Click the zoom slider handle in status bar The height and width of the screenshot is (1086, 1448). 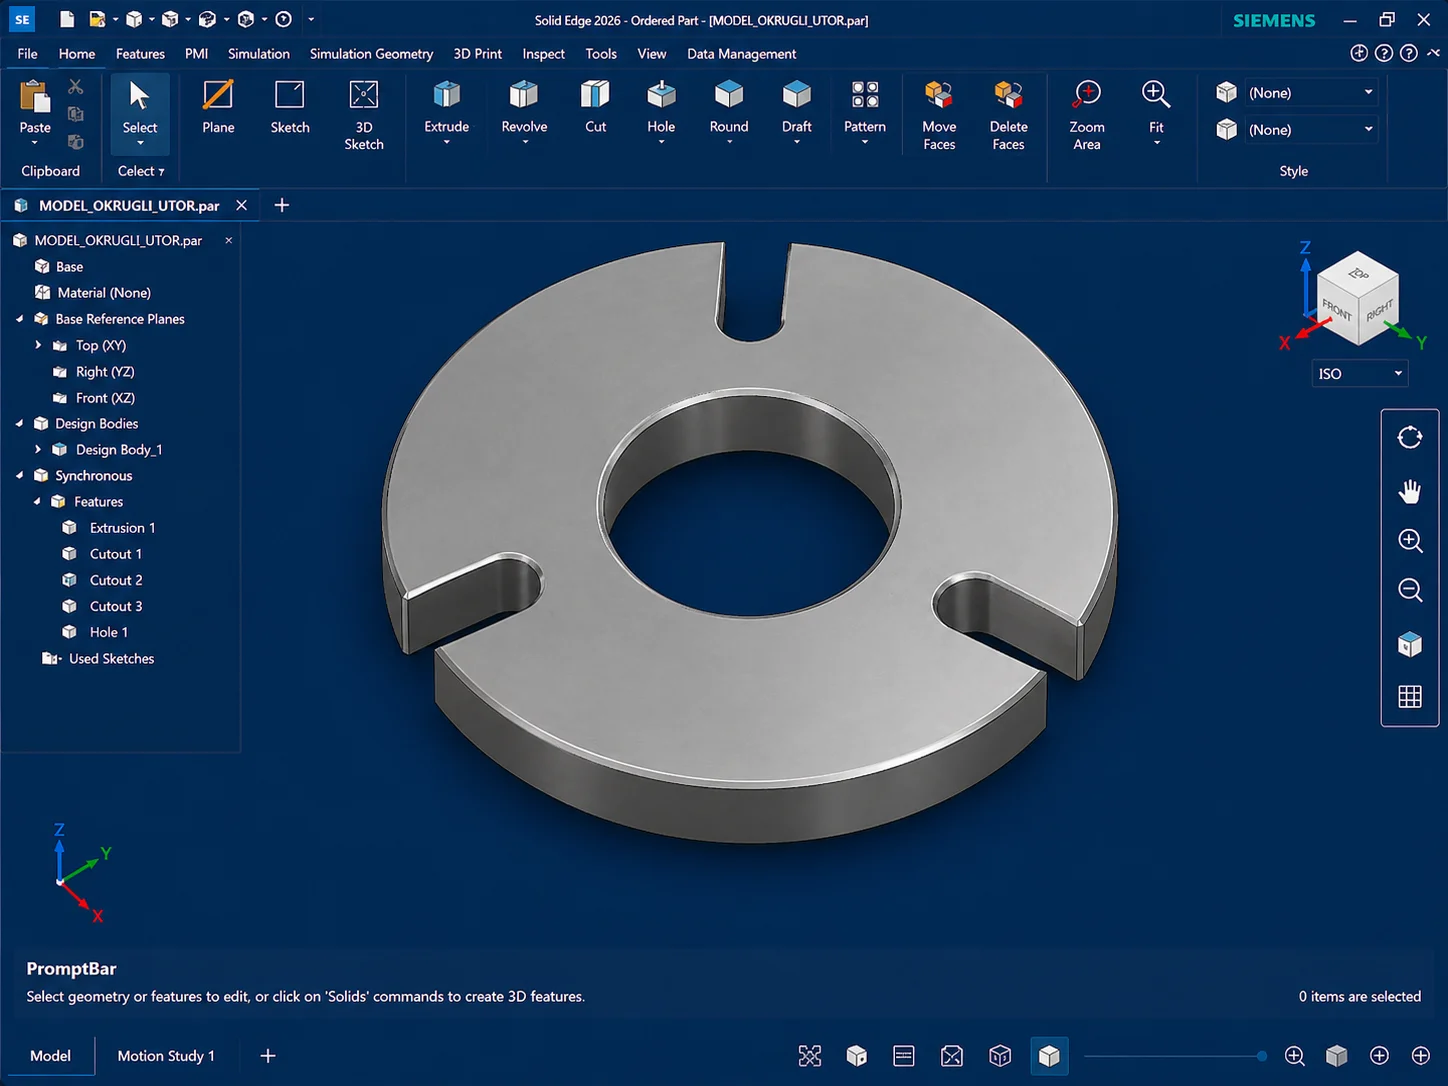[1262, 1056]
